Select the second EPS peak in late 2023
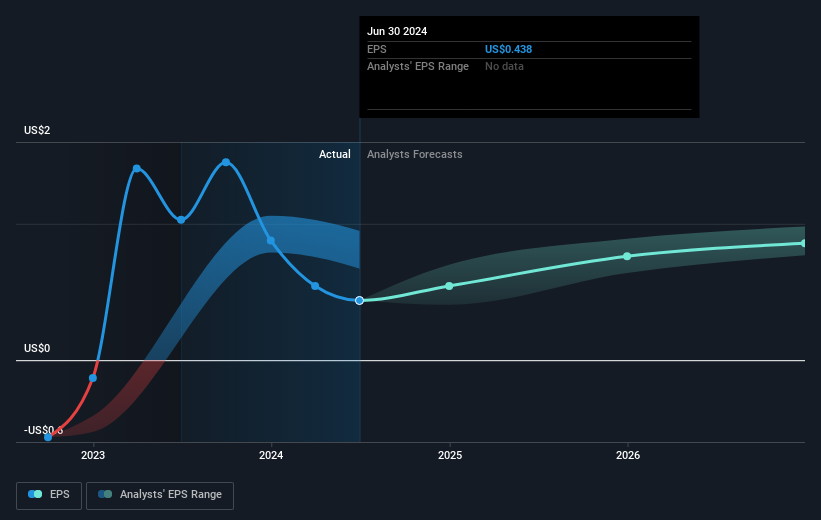 [x=226, y=162]
